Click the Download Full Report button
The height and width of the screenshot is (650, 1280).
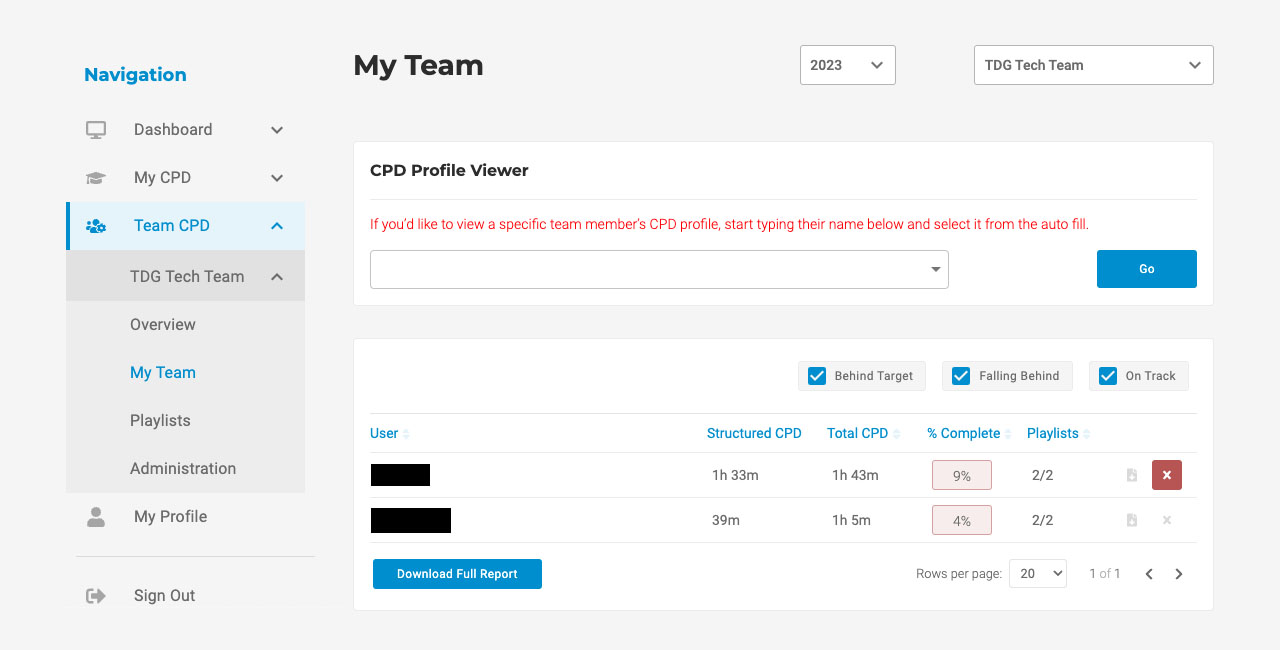click(x=457, y=574)
